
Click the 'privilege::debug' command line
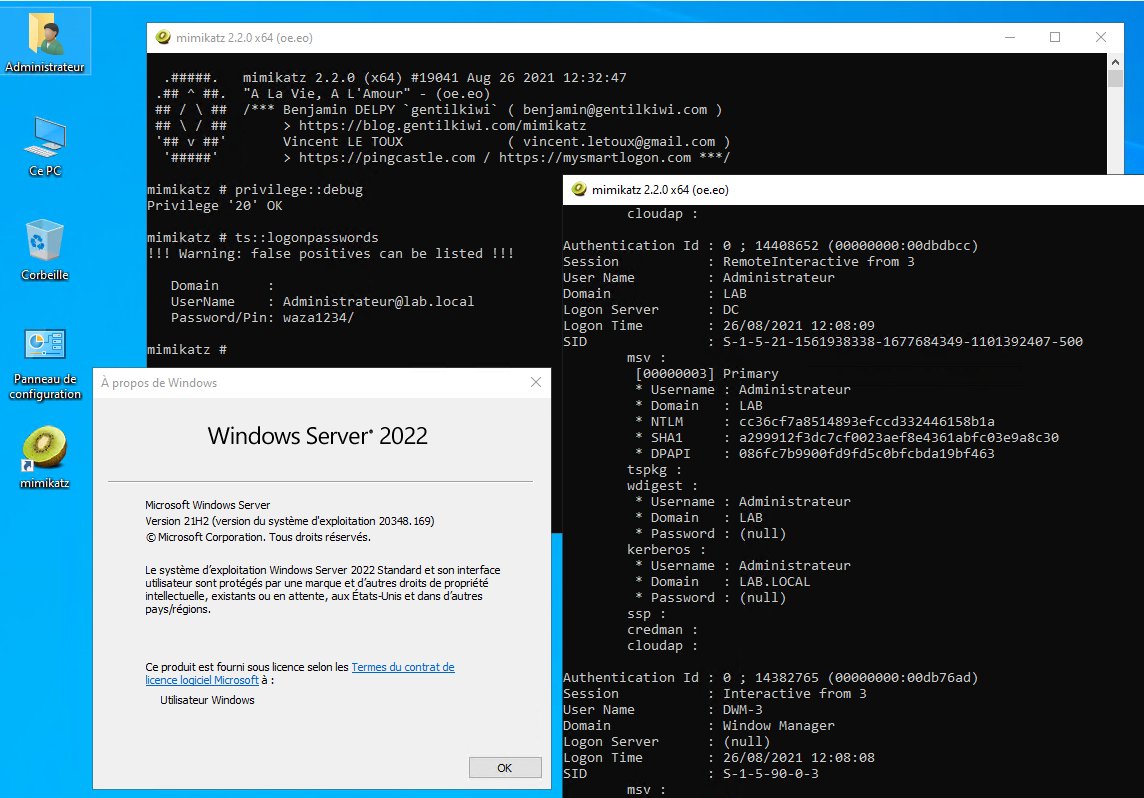pyautogui.click(x=255, y=190)
